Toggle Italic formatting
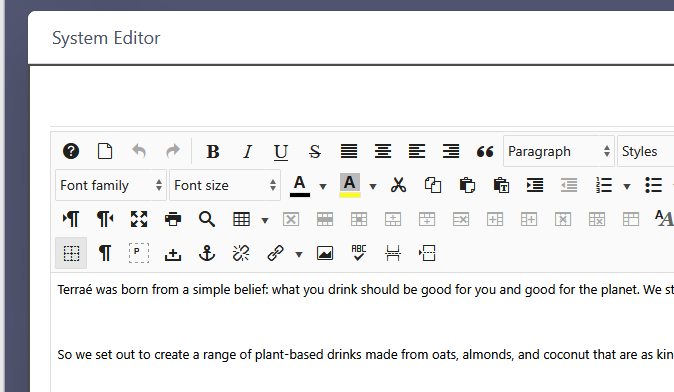 coord(247,151)
